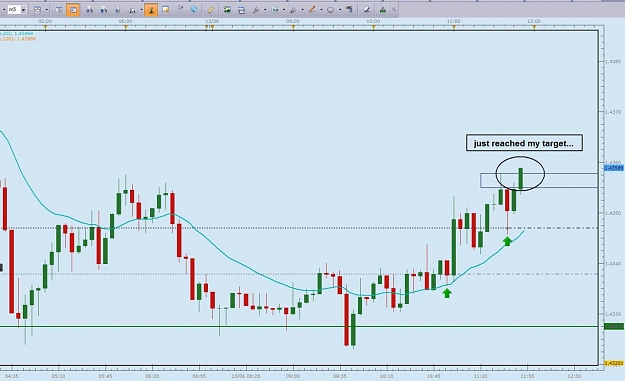Image resolution: width=625 pixels, height=381 pixels.
Task: Toggle the highlighted orange chart panel icon
Action: (73, 10)
